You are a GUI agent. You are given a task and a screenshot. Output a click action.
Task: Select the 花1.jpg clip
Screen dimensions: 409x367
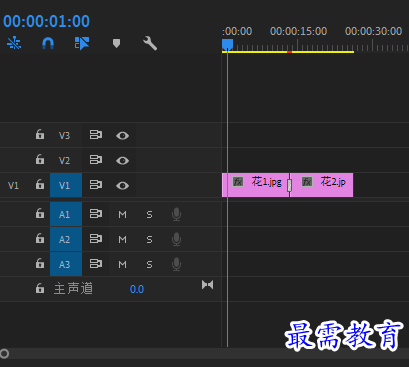point(255,185)
